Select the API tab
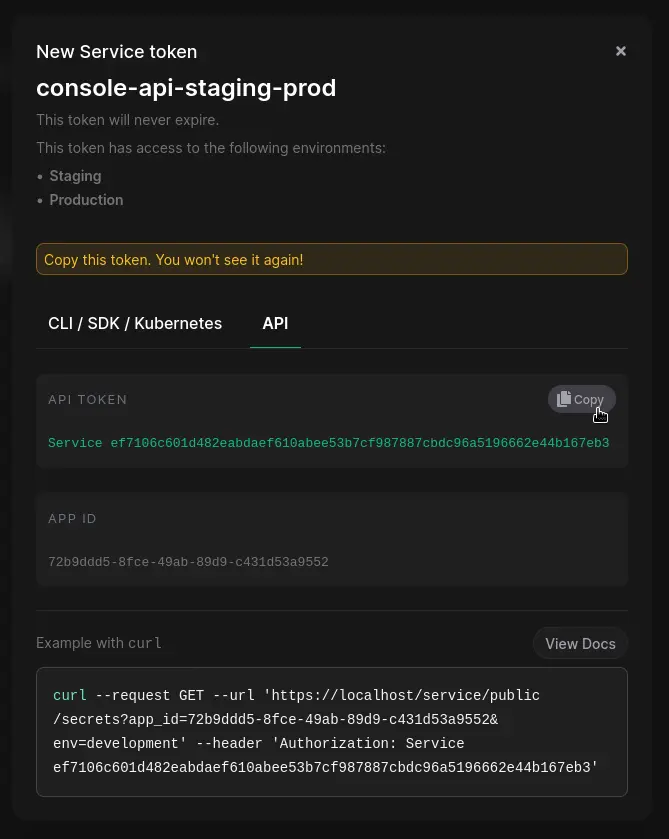Screen dimensions: 669x839 [275, 323]
